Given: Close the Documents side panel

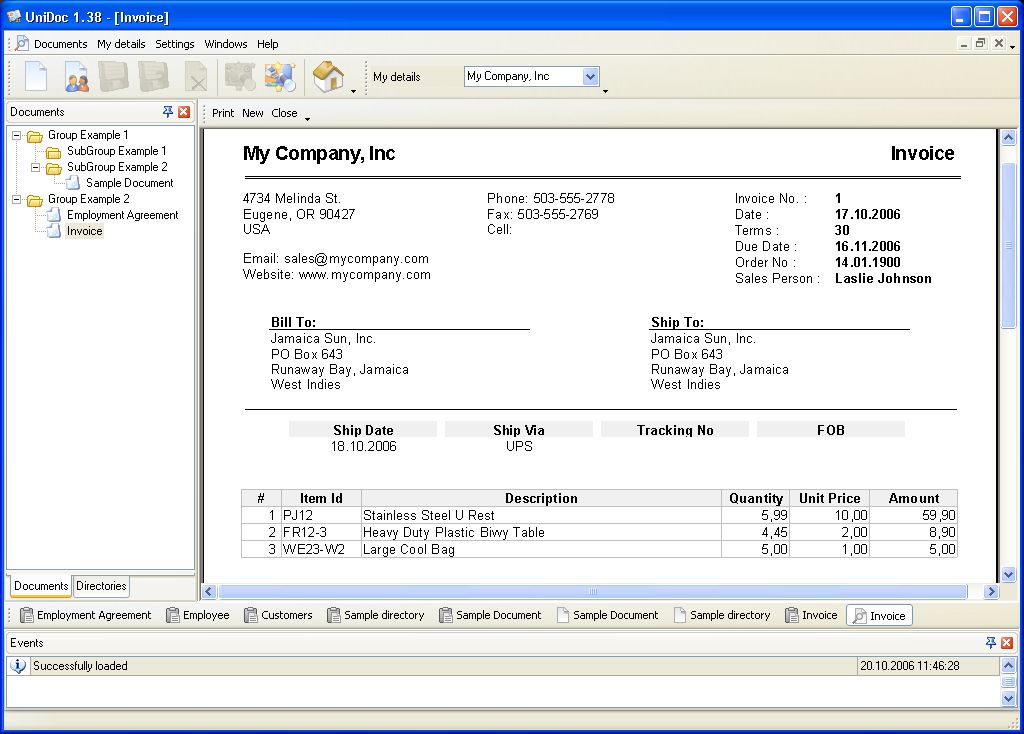Looking at the screenshot, I should (x=184, y=112).
